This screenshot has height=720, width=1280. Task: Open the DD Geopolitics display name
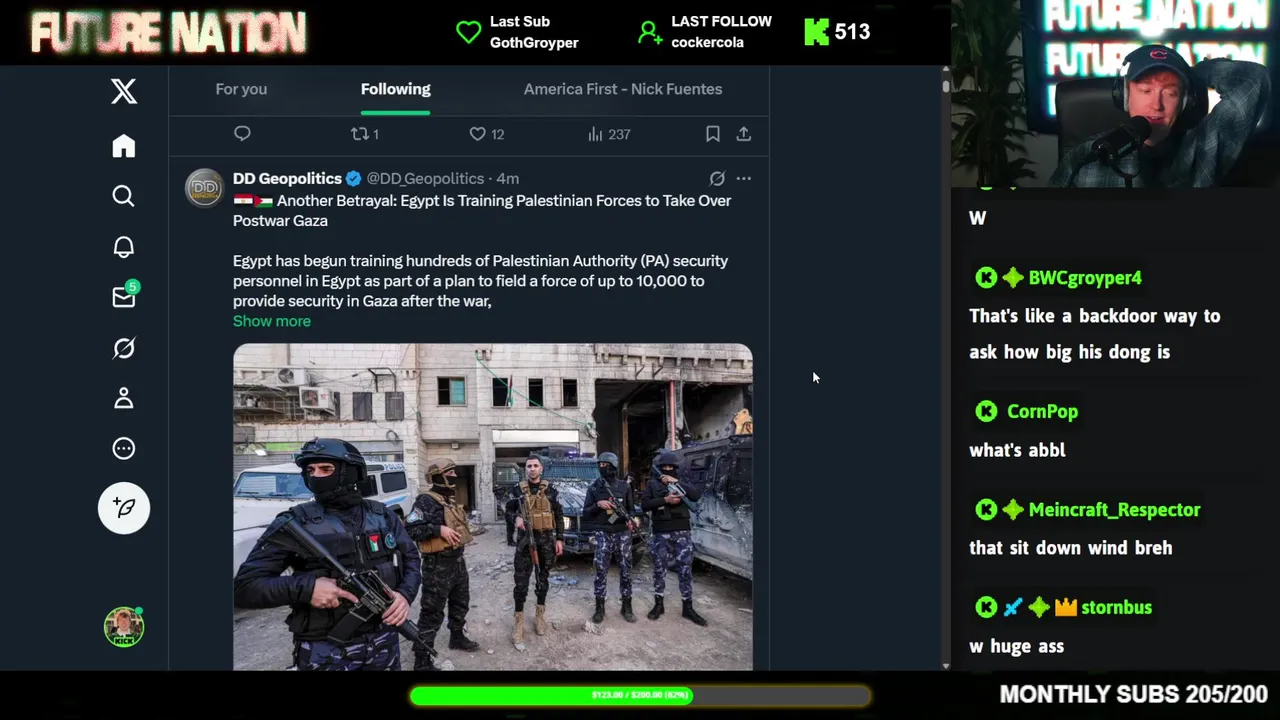(x=287, y=179)
